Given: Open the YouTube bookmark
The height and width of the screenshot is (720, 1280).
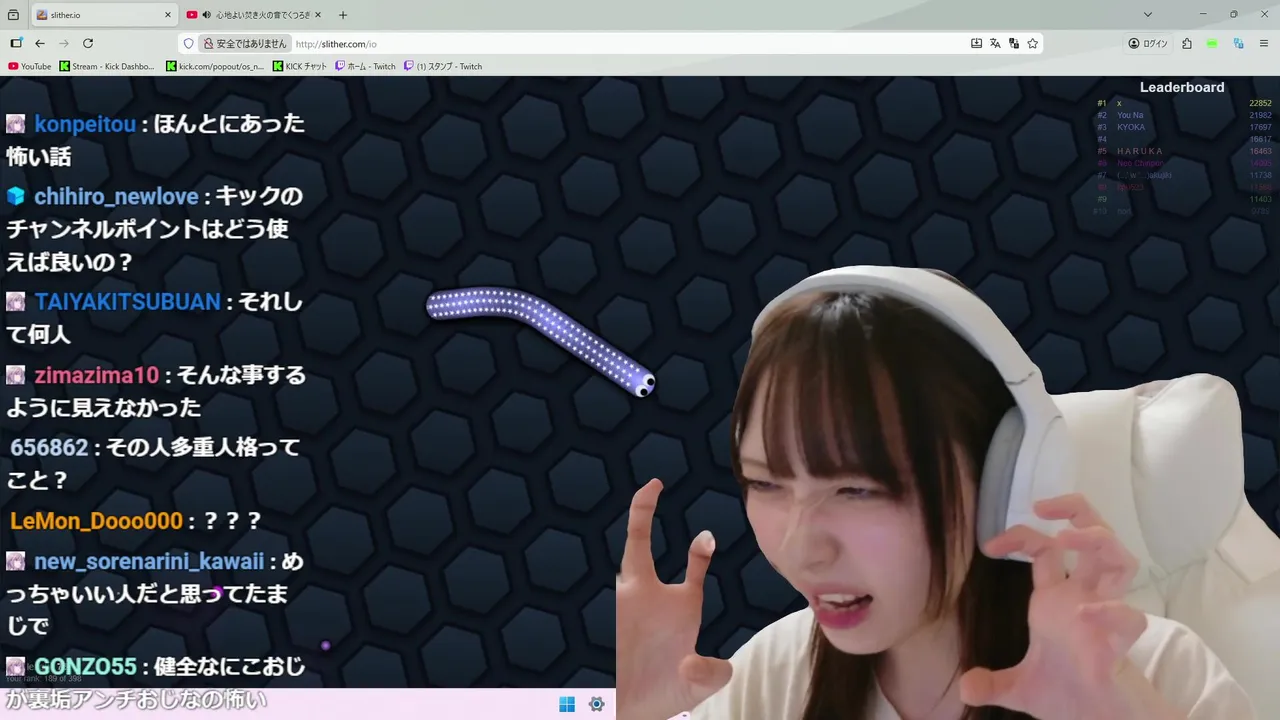Looking at the screenshot, I should coord(29,66).
